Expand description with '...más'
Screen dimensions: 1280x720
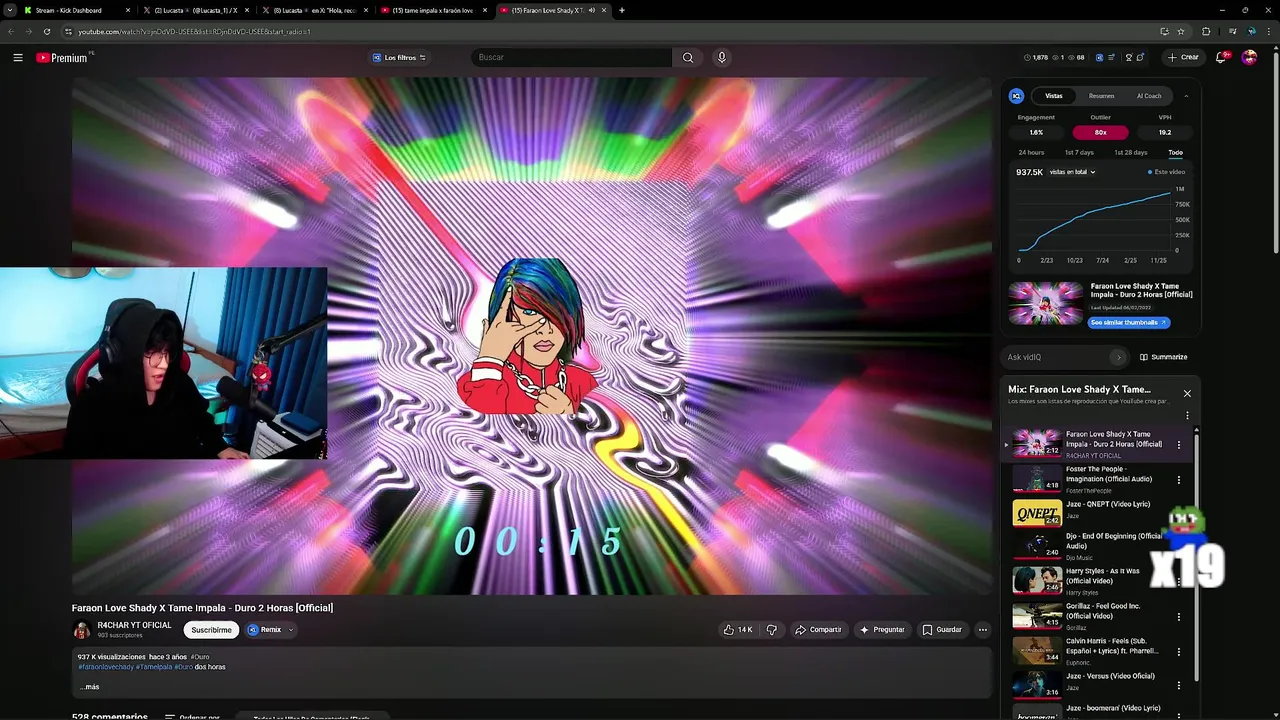click(x=89, y=687)
